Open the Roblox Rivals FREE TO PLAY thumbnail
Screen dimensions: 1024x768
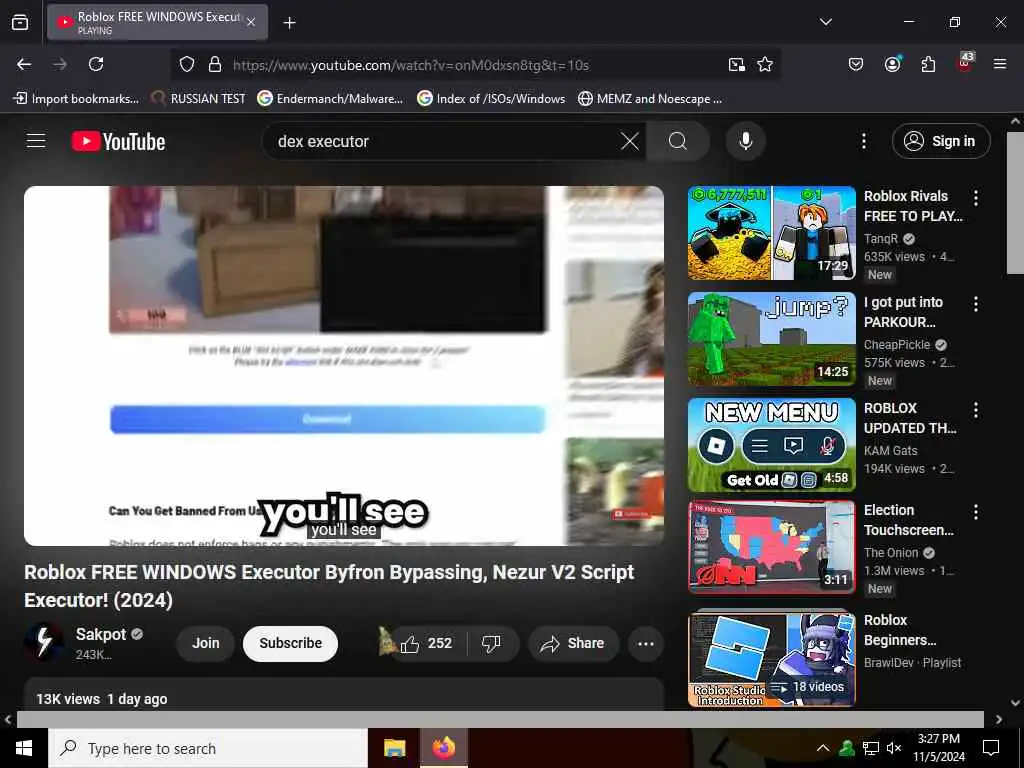[x=771, y=232]
